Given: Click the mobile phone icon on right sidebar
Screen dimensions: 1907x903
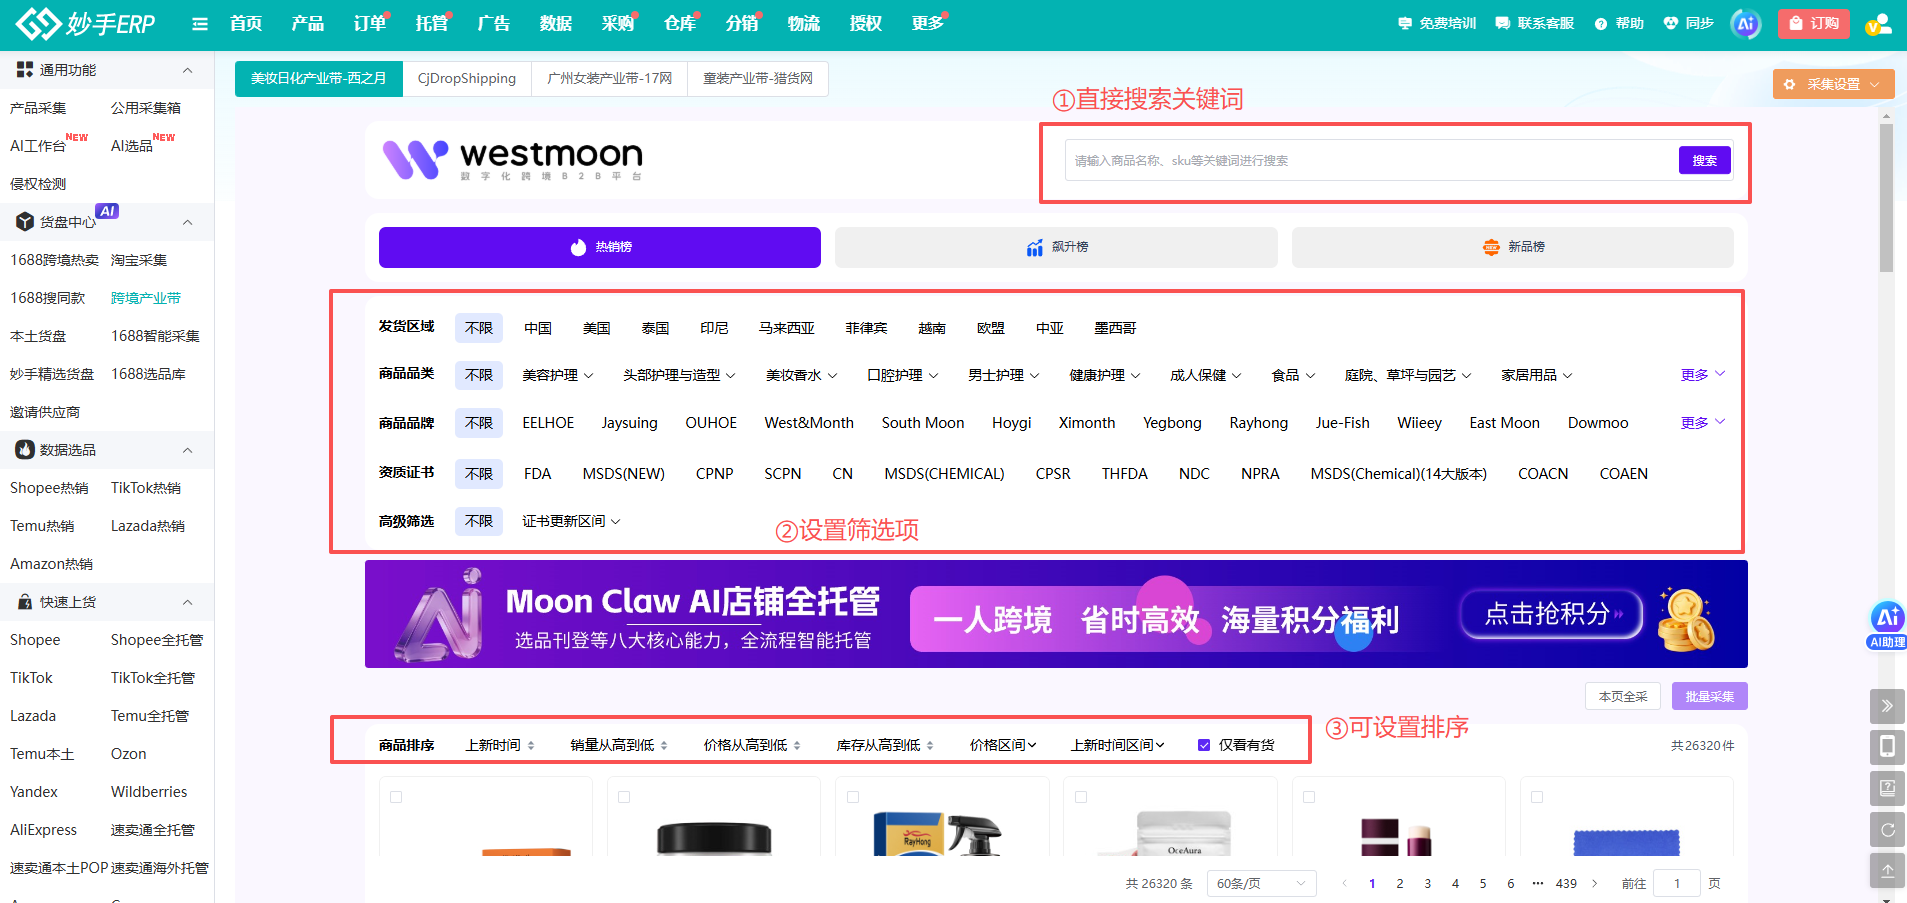Looking at the screenshot, I should click(1887, 747).
